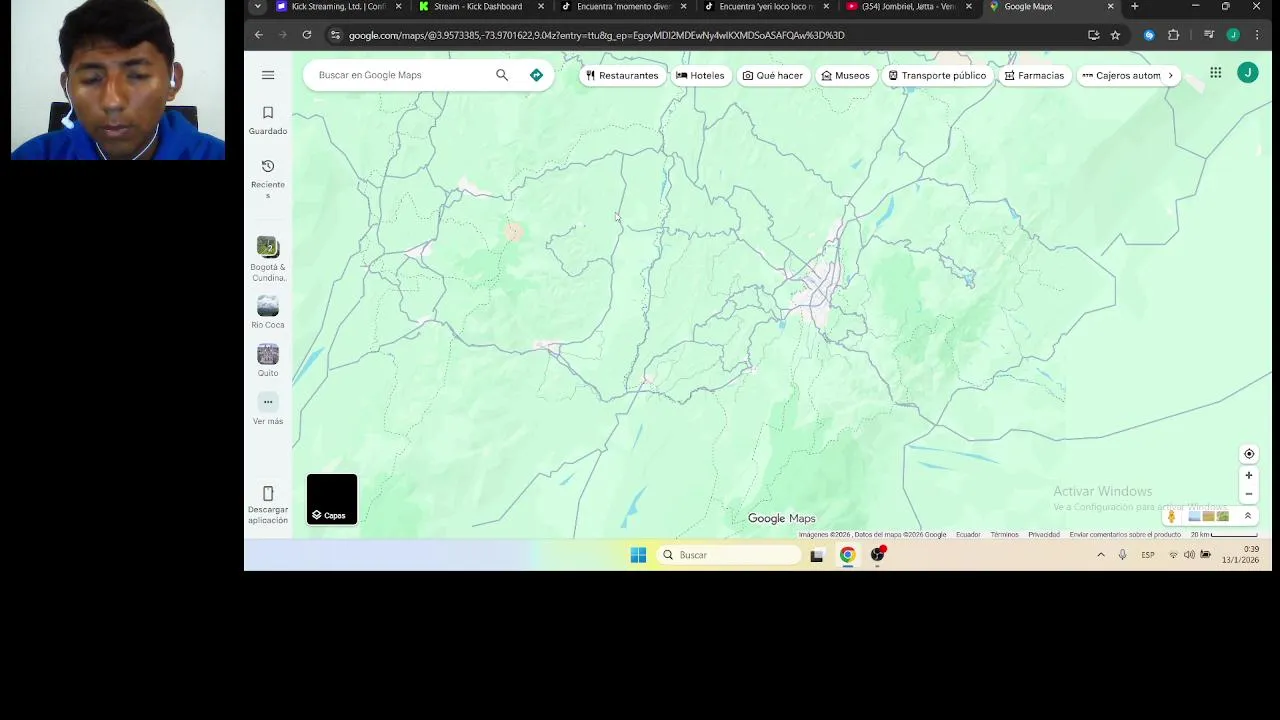Show your location with target icon

tap(1249, 454)
